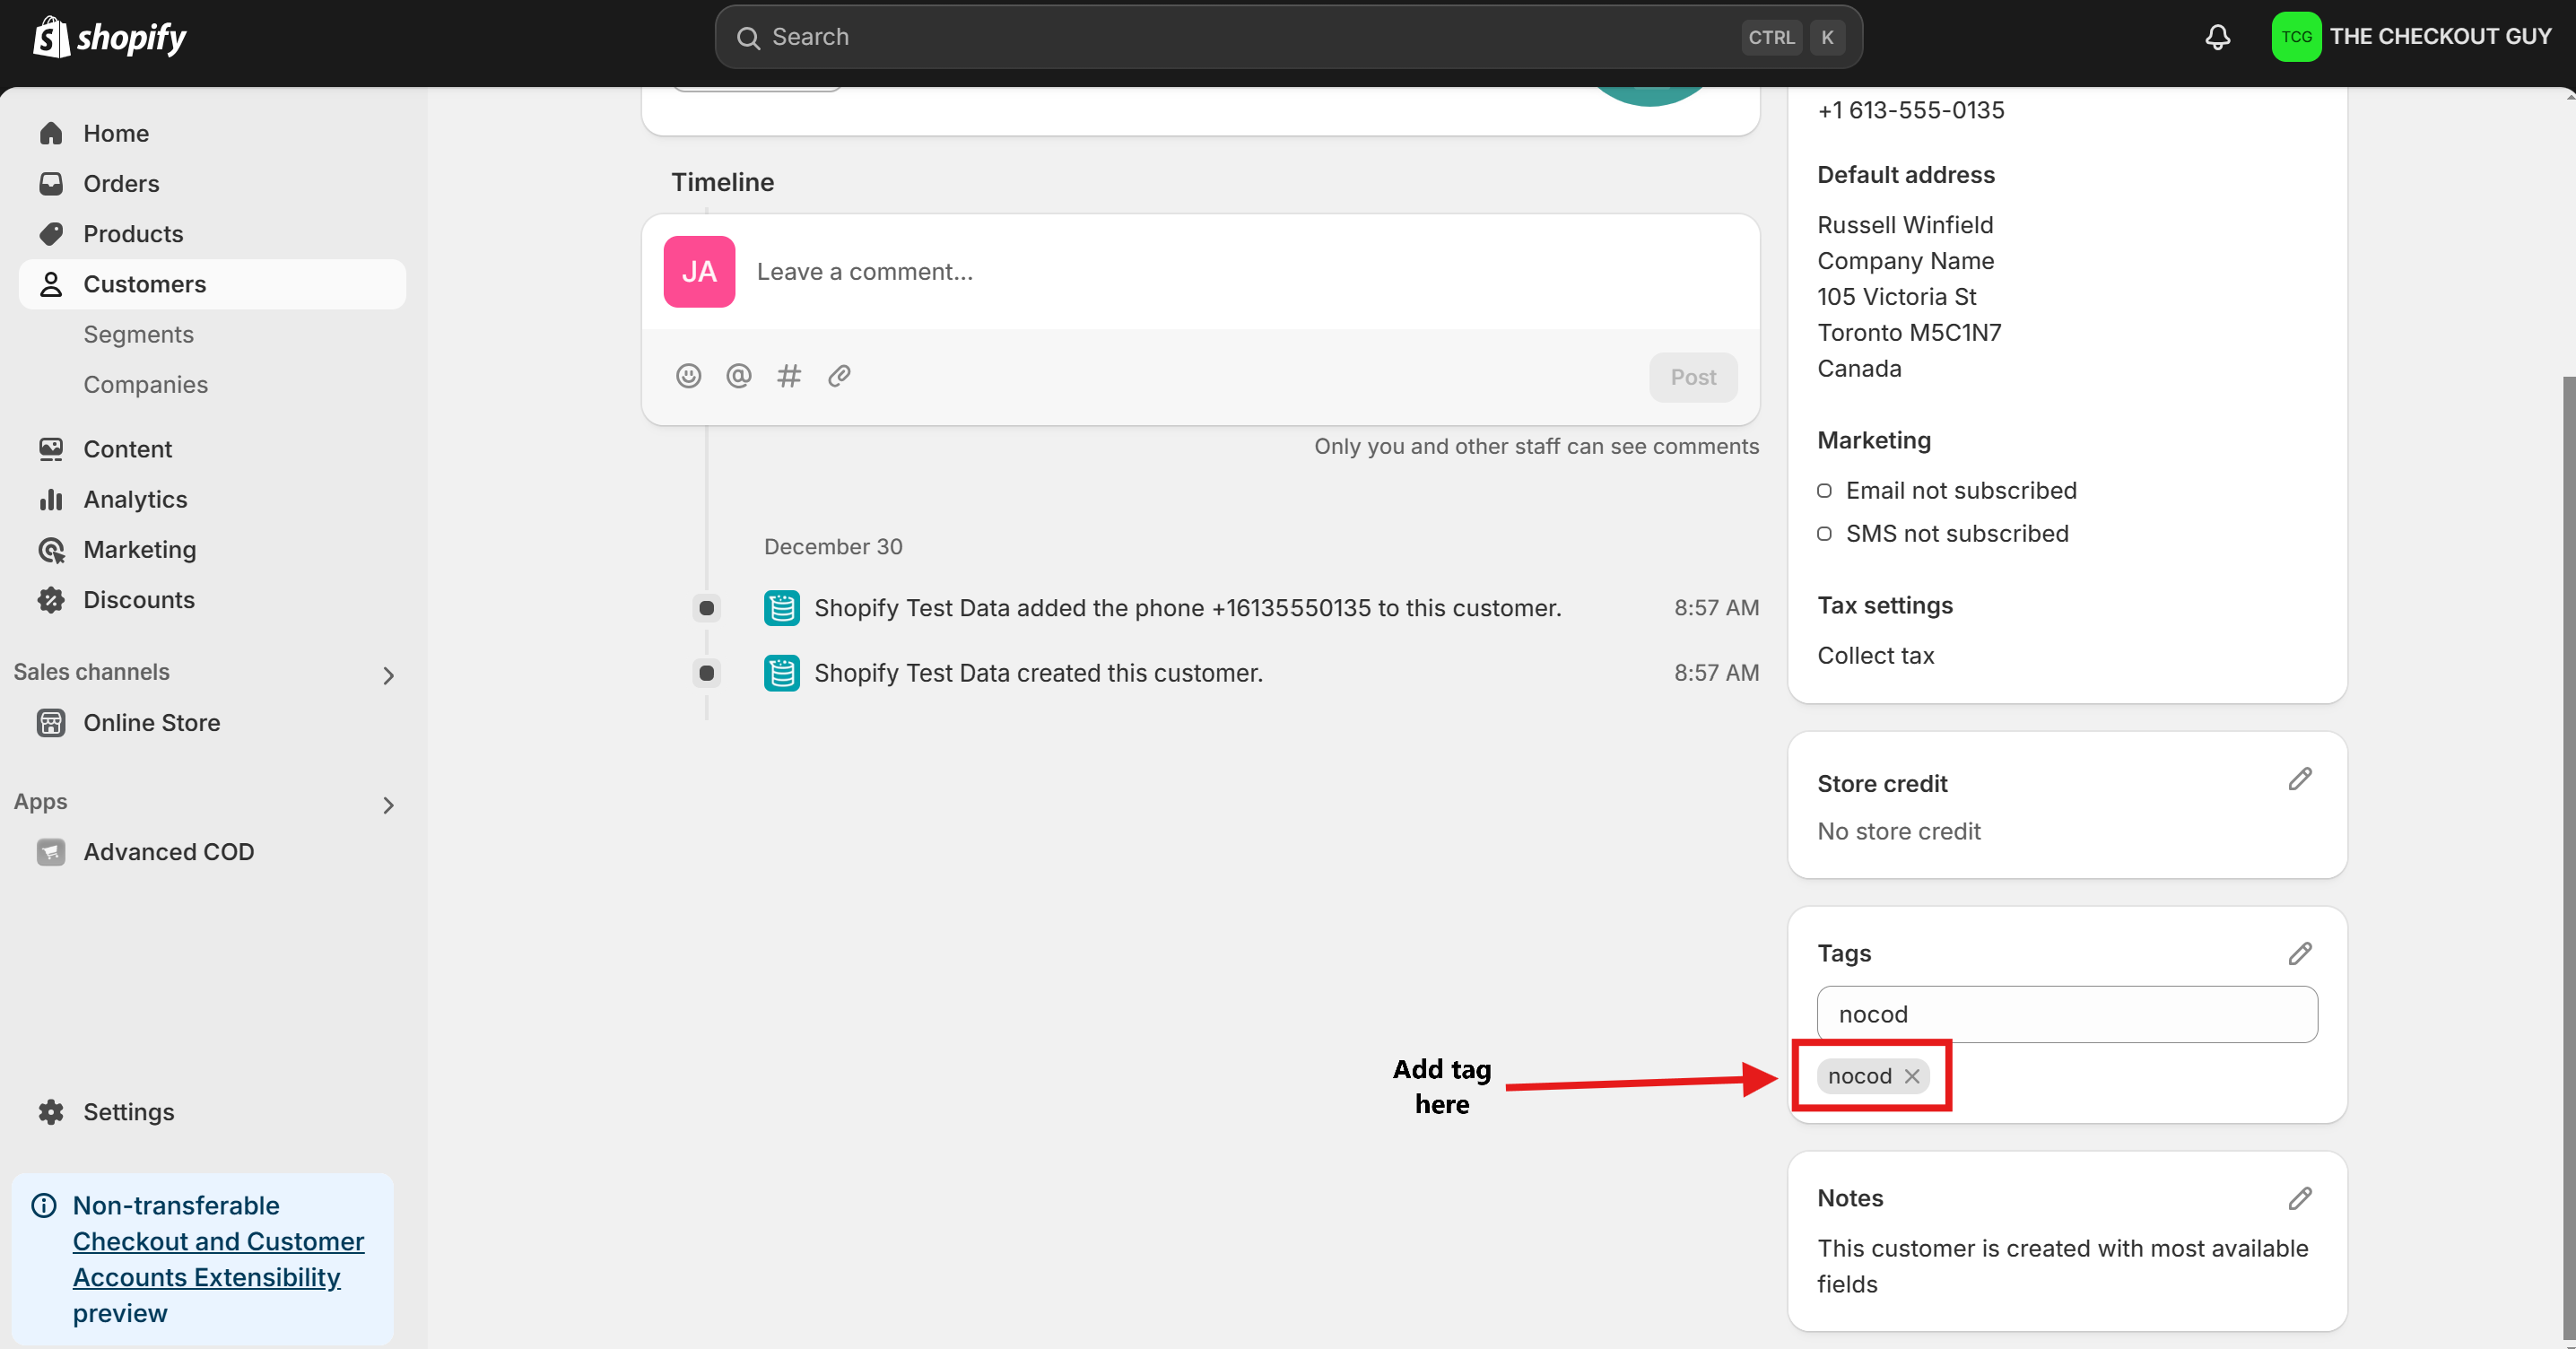Click the hashtag reference icon
Viewport: 2576px width, 1349px height.
[789, 376]
